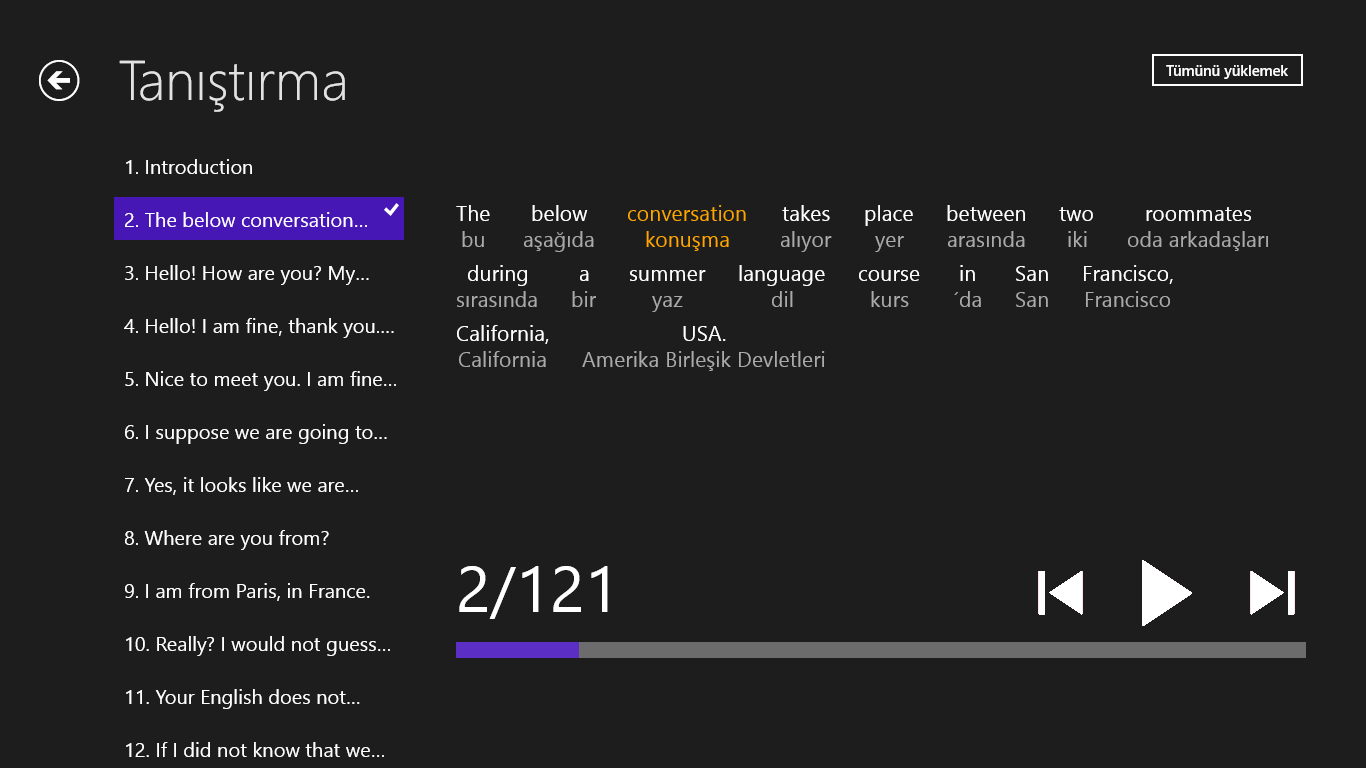Choose sentence 5 Nice to meet you
The height and width of the screenshot is (768, 1366).
point(258,379)
